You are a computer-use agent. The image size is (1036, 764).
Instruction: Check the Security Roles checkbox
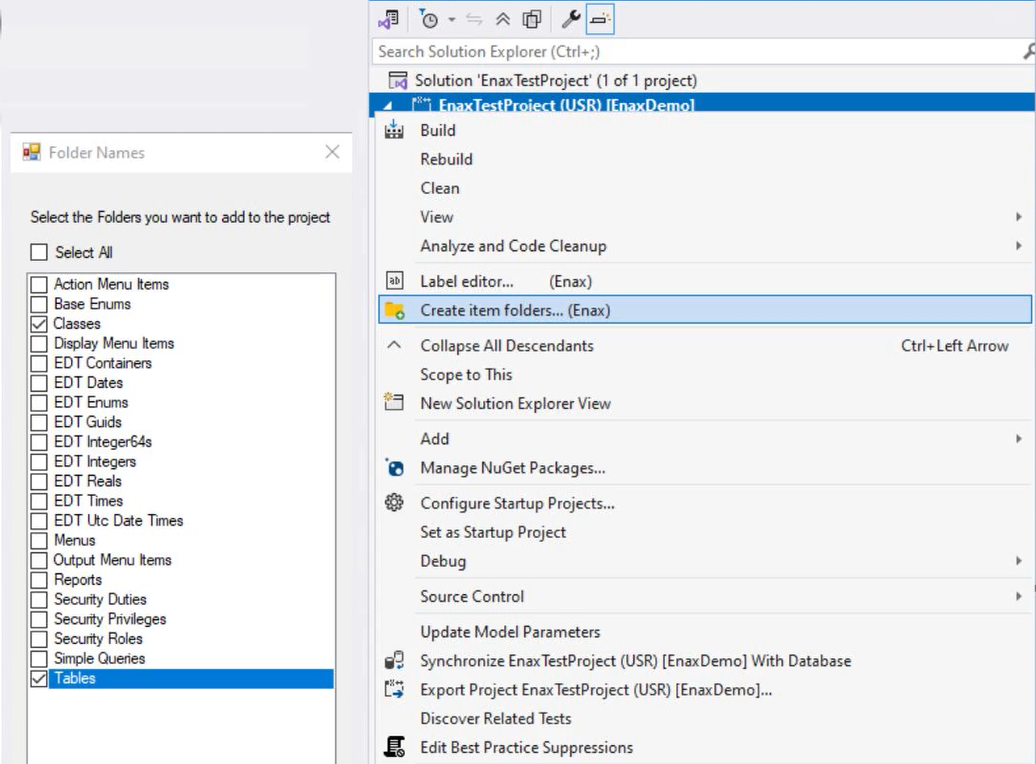point(39,639)
